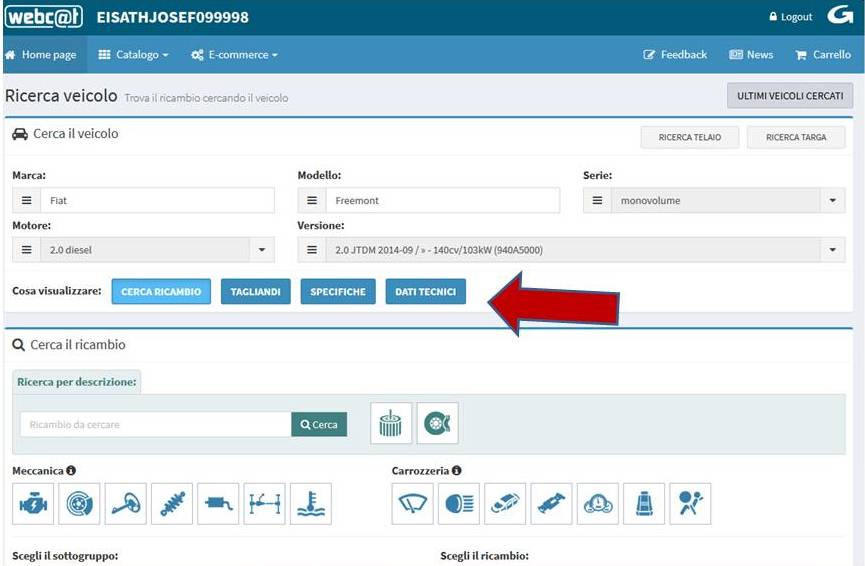Click the DATI TECNICI button

425,292
